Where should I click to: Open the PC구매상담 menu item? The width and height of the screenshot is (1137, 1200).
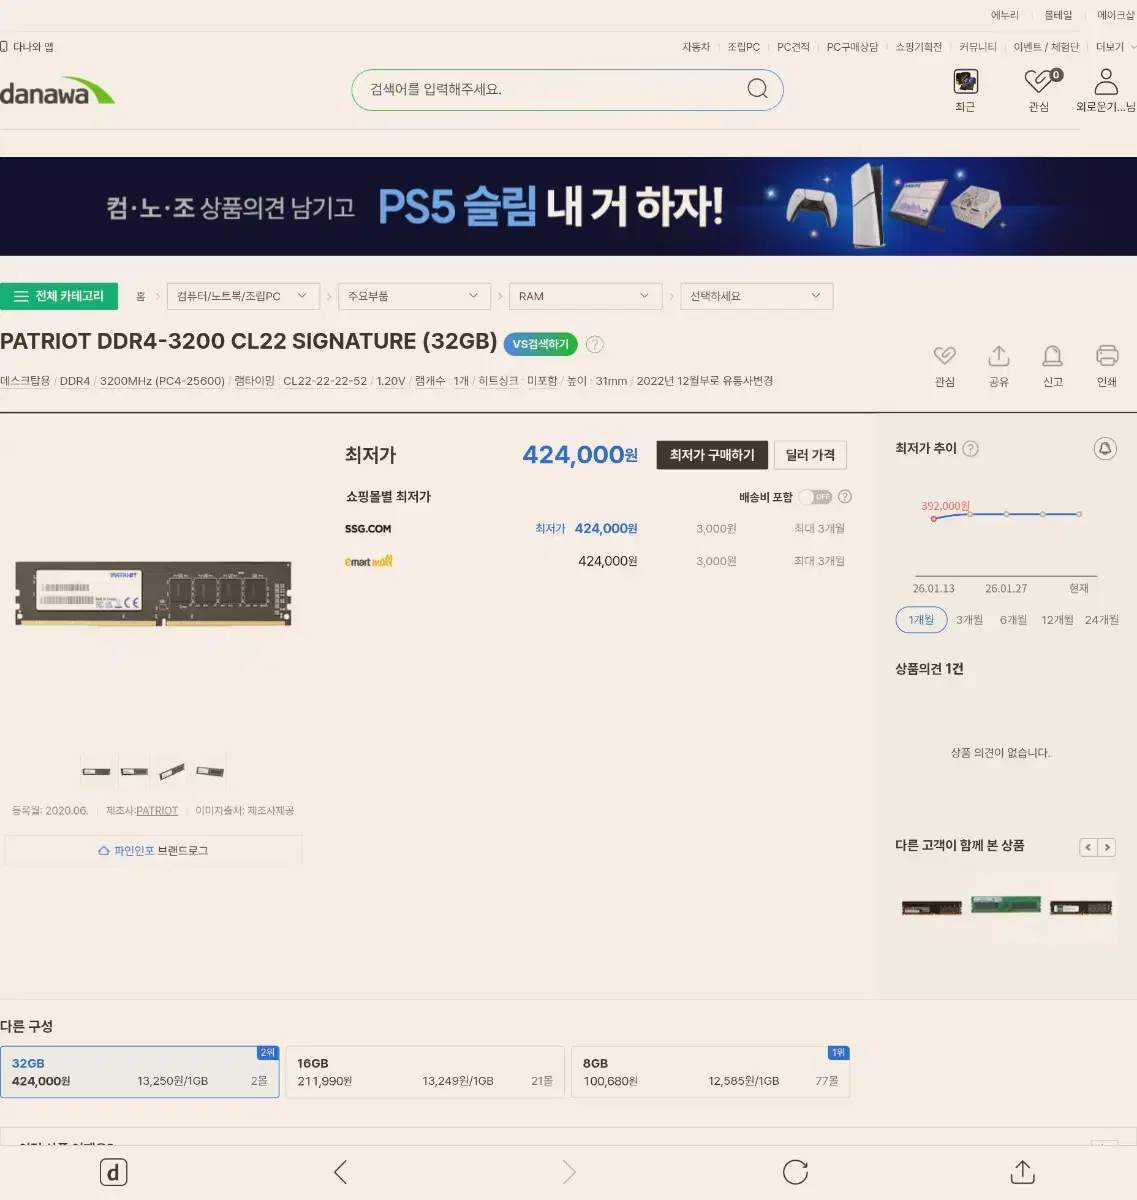852,47
